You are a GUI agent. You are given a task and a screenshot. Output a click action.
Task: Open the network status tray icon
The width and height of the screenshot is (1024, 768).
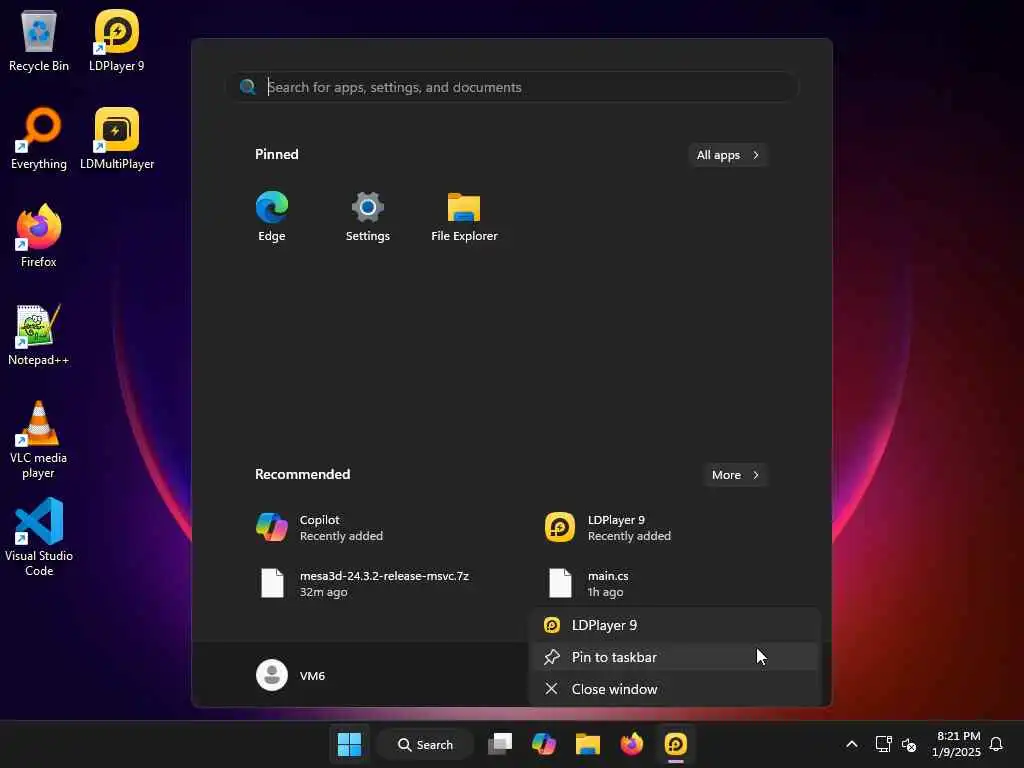pyautogui.click(x=883, y=744)
